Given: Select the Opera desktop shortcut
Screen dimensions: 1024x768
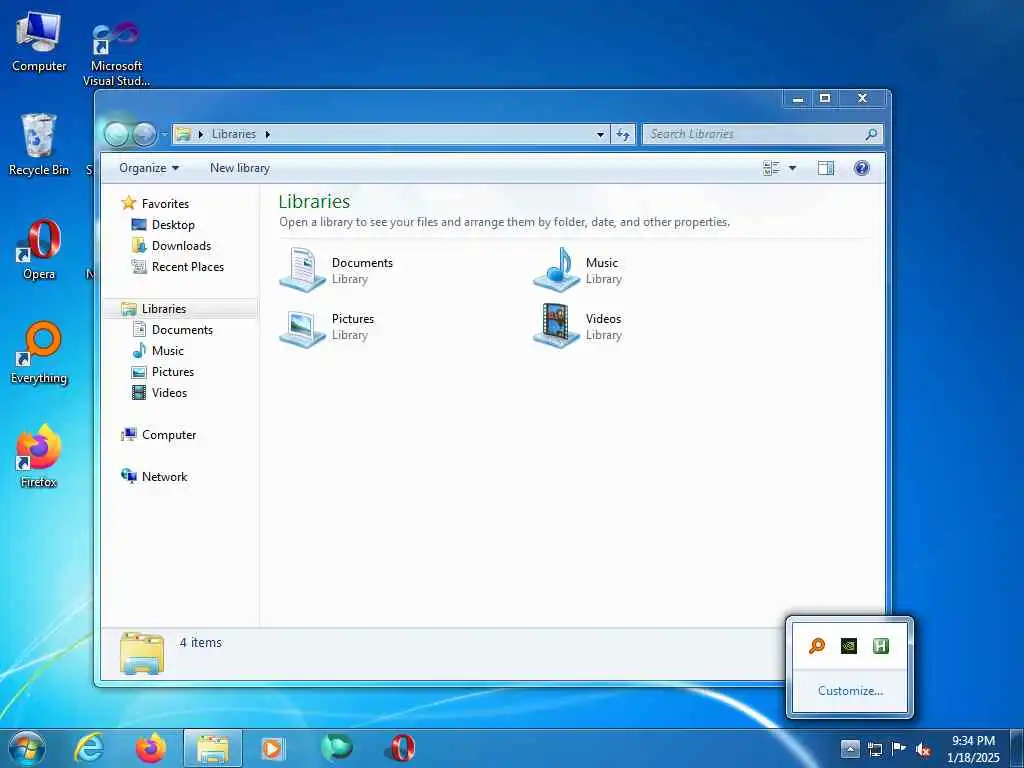Looking at the screenshot, I should click(x=39, y=250).
